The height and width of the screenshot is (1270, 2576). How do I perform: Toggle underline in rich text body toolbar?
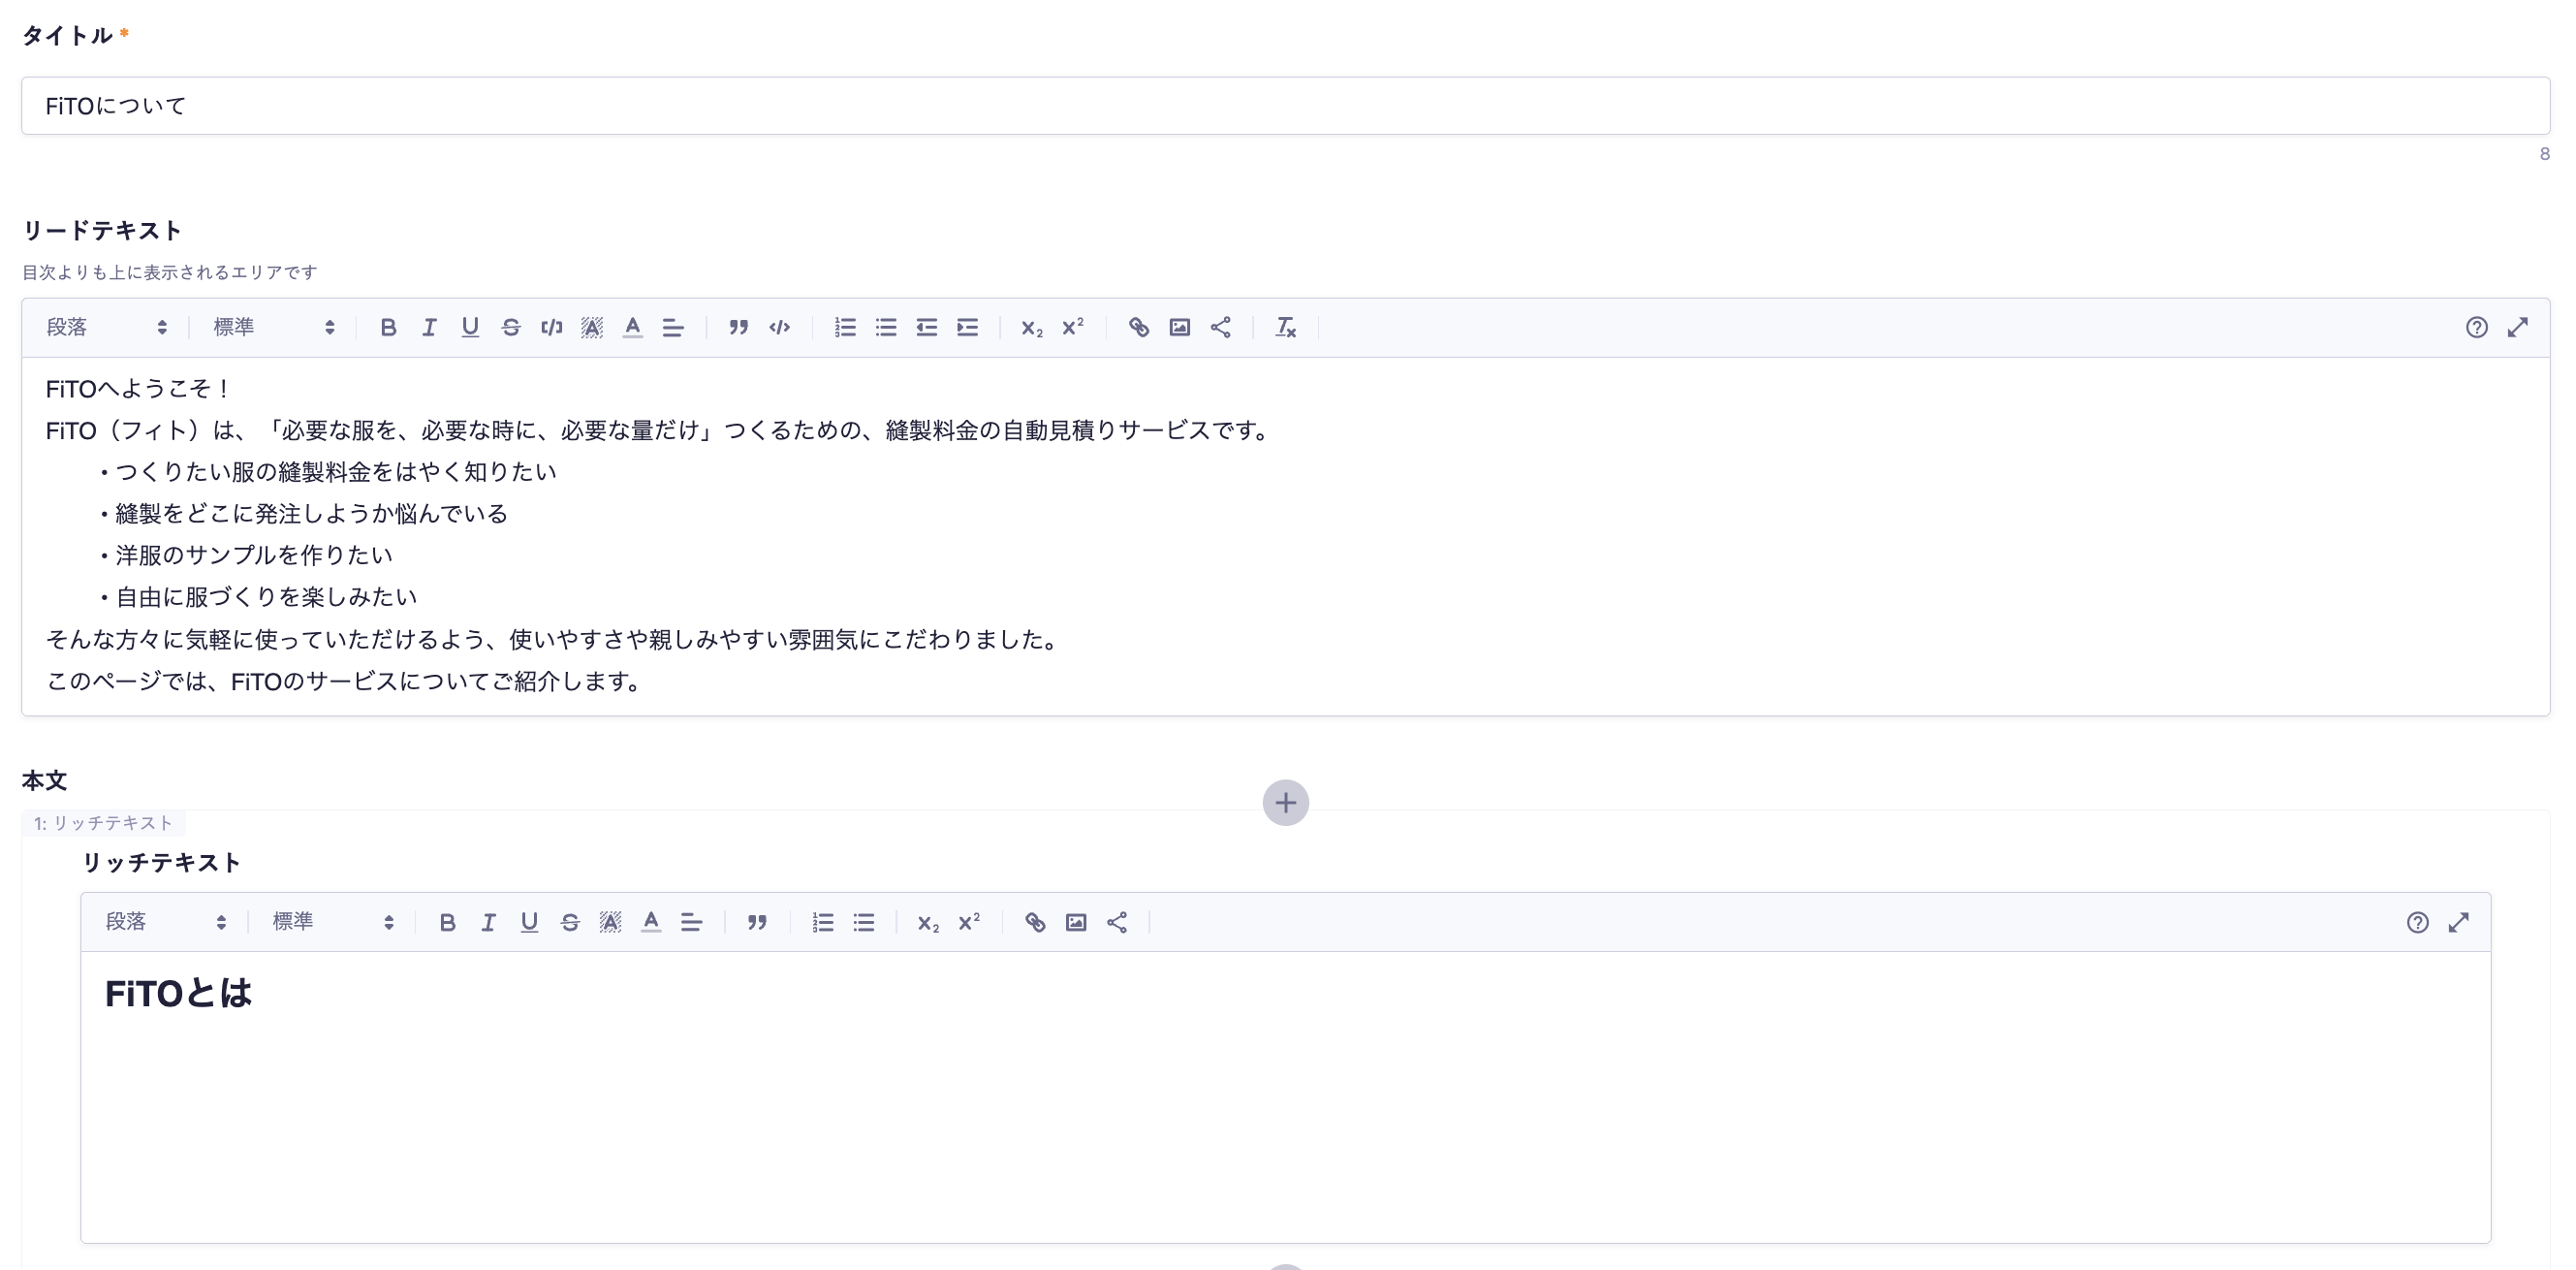[x=529, y=922]
